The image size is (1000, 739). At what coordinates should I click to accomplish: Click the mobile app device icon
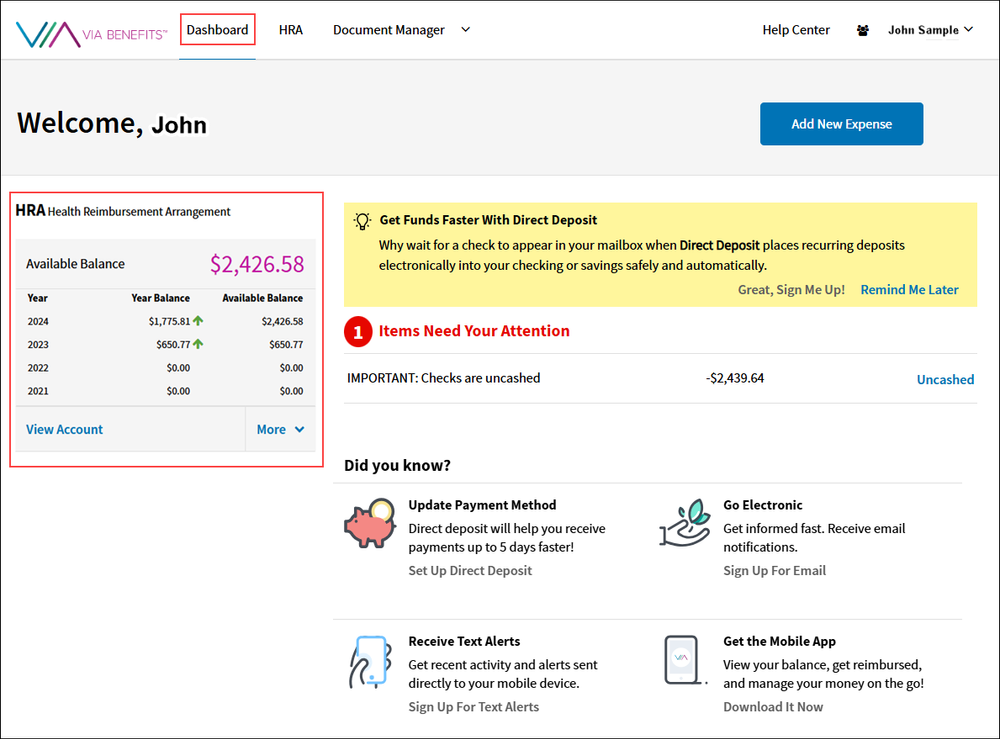[684, 660]
